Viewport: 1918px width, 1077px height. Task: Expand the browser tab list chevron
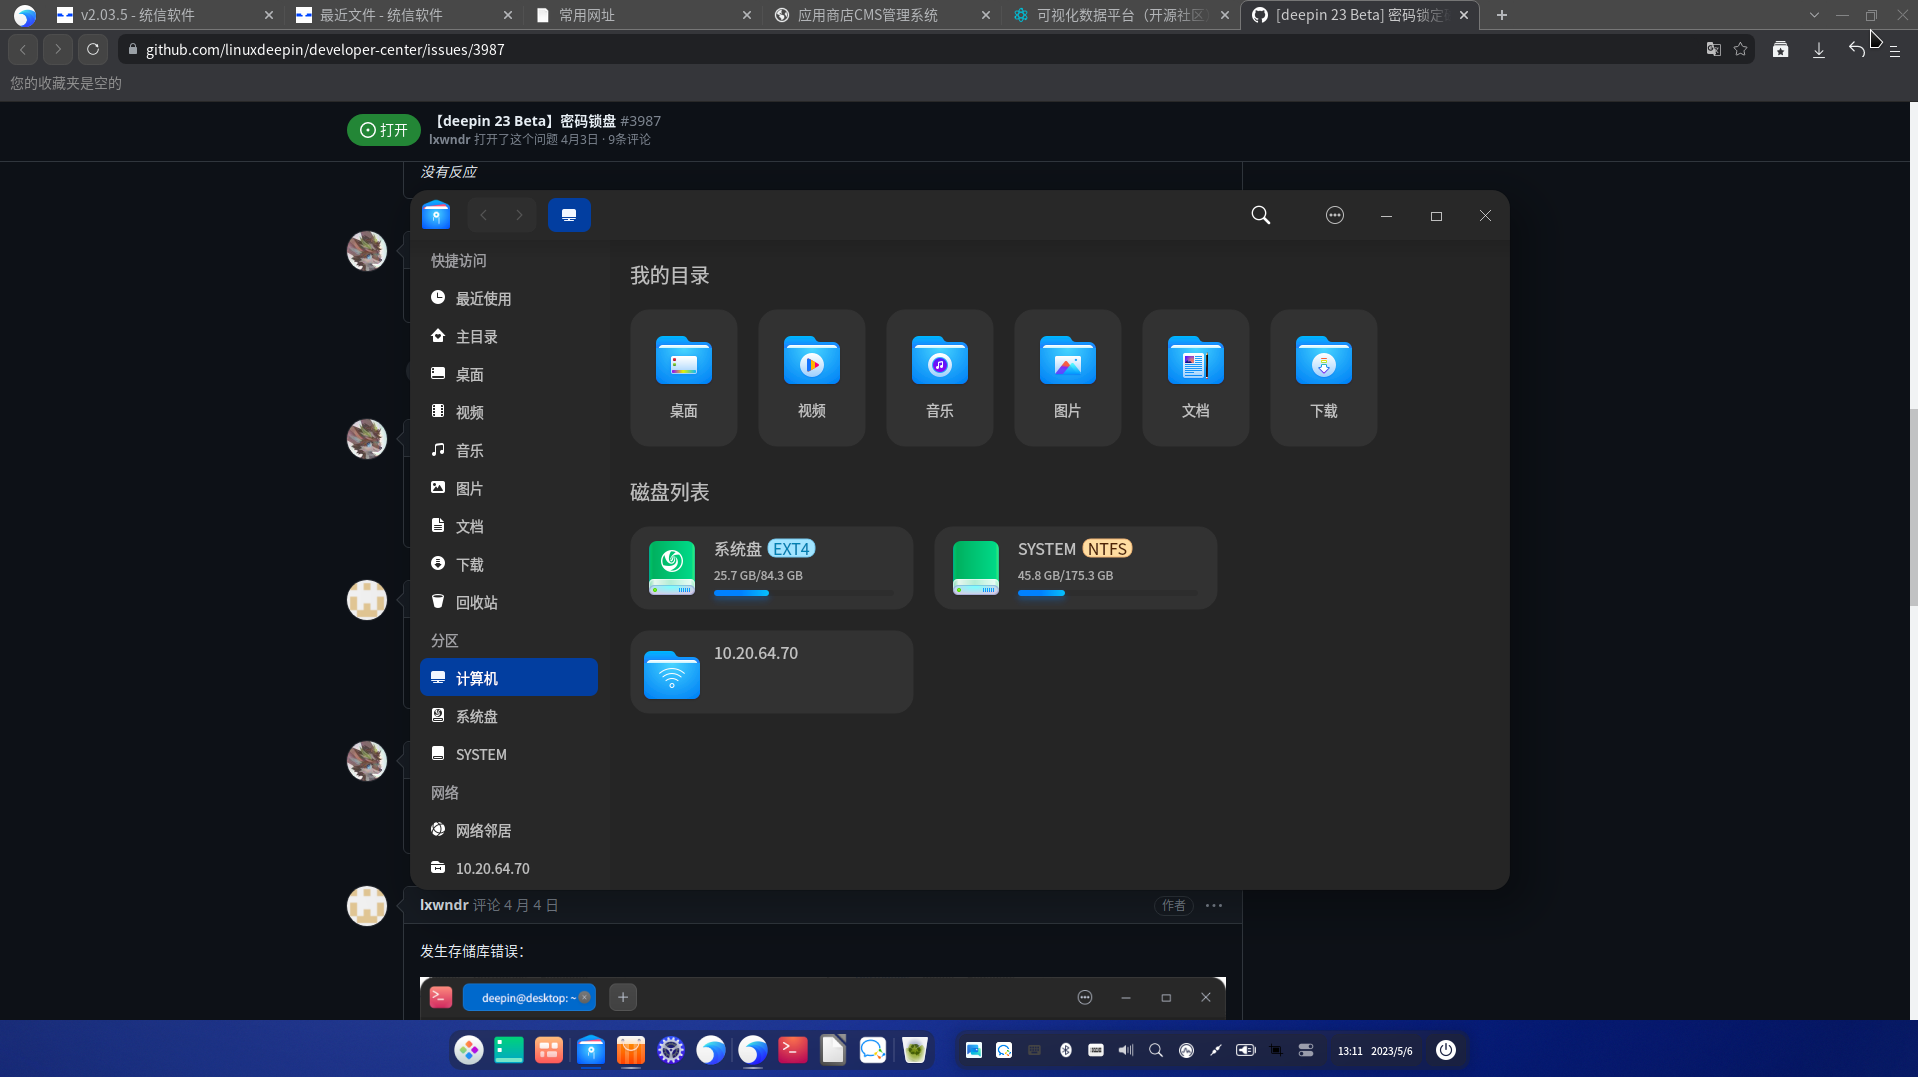pos(1814,15)
